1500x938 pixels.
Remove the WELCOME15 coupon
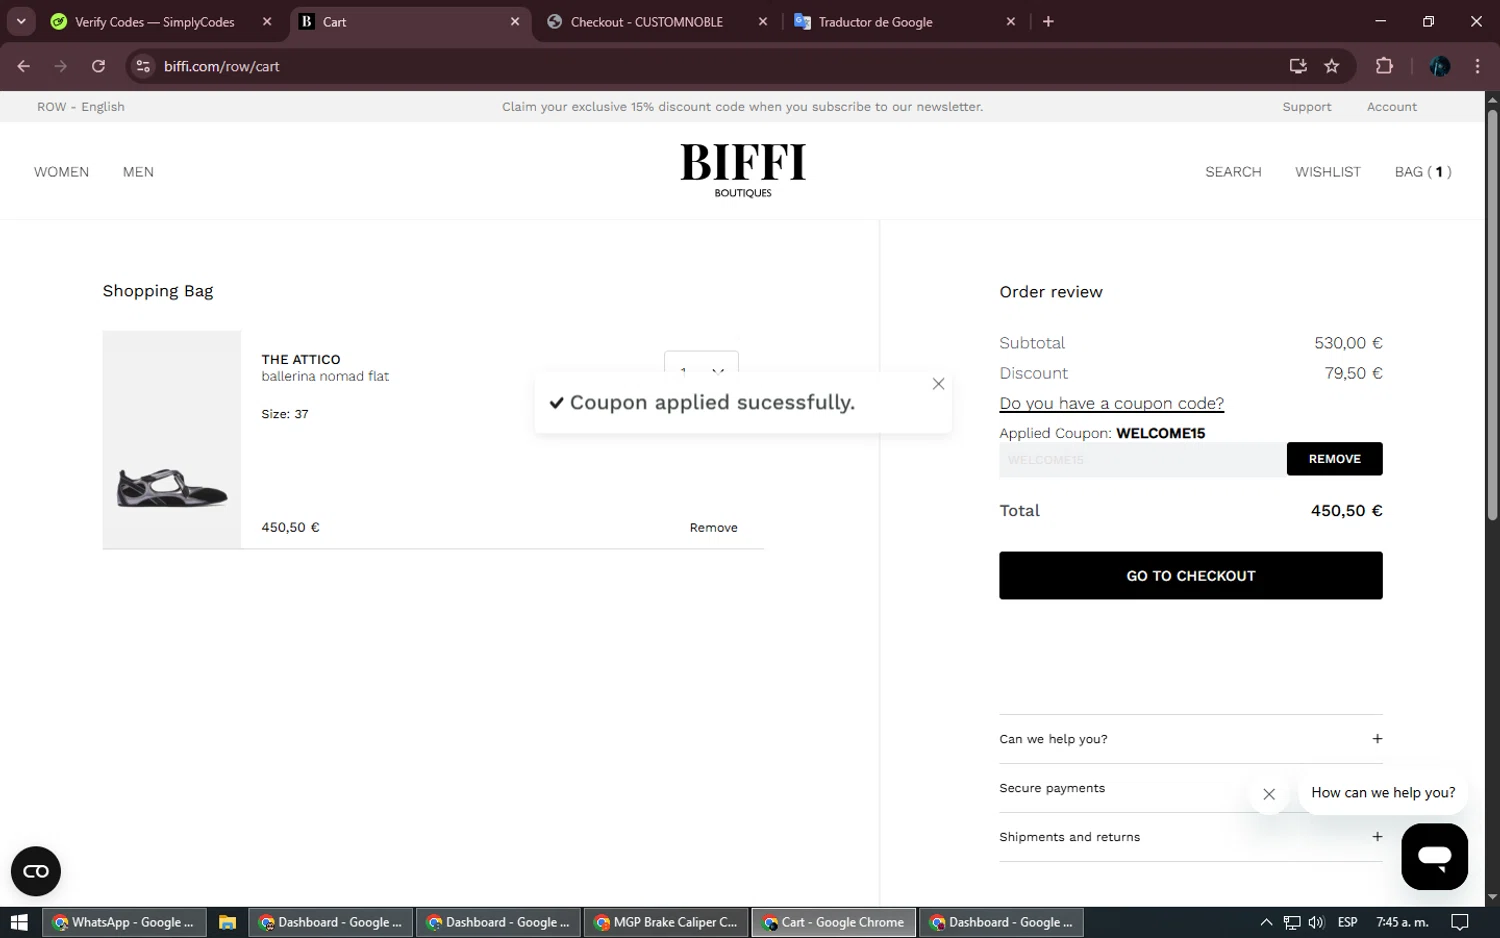click(x=1334, y=459)
